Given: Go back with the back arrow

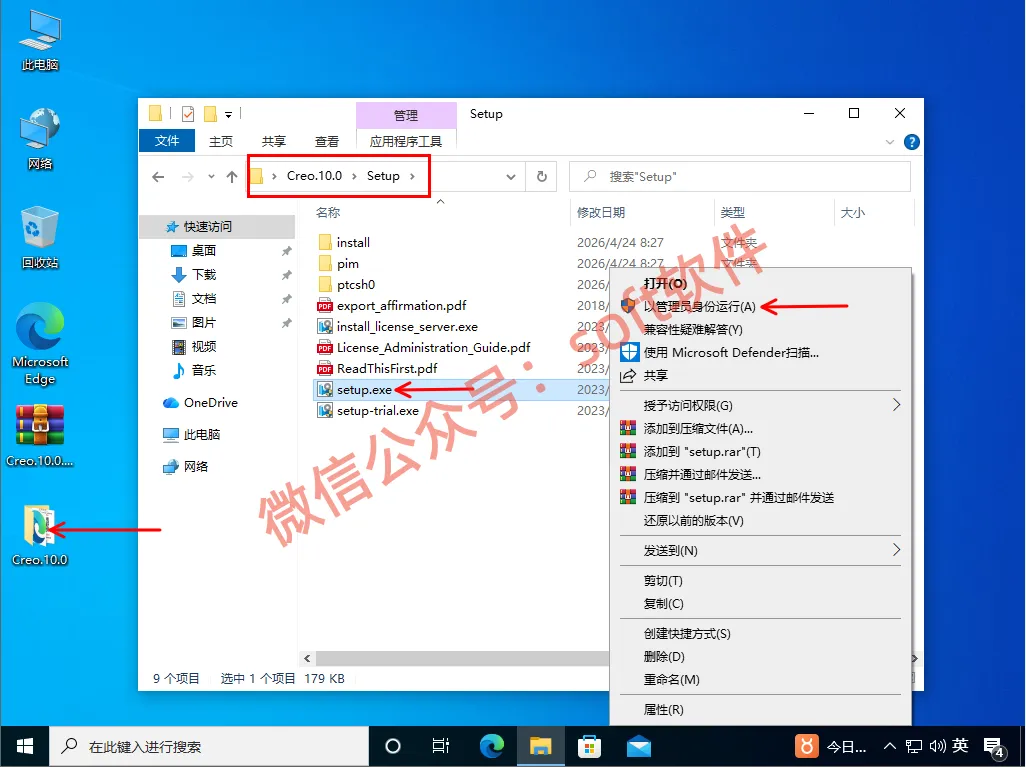Looking at the screenshot, I should [158, 177].
